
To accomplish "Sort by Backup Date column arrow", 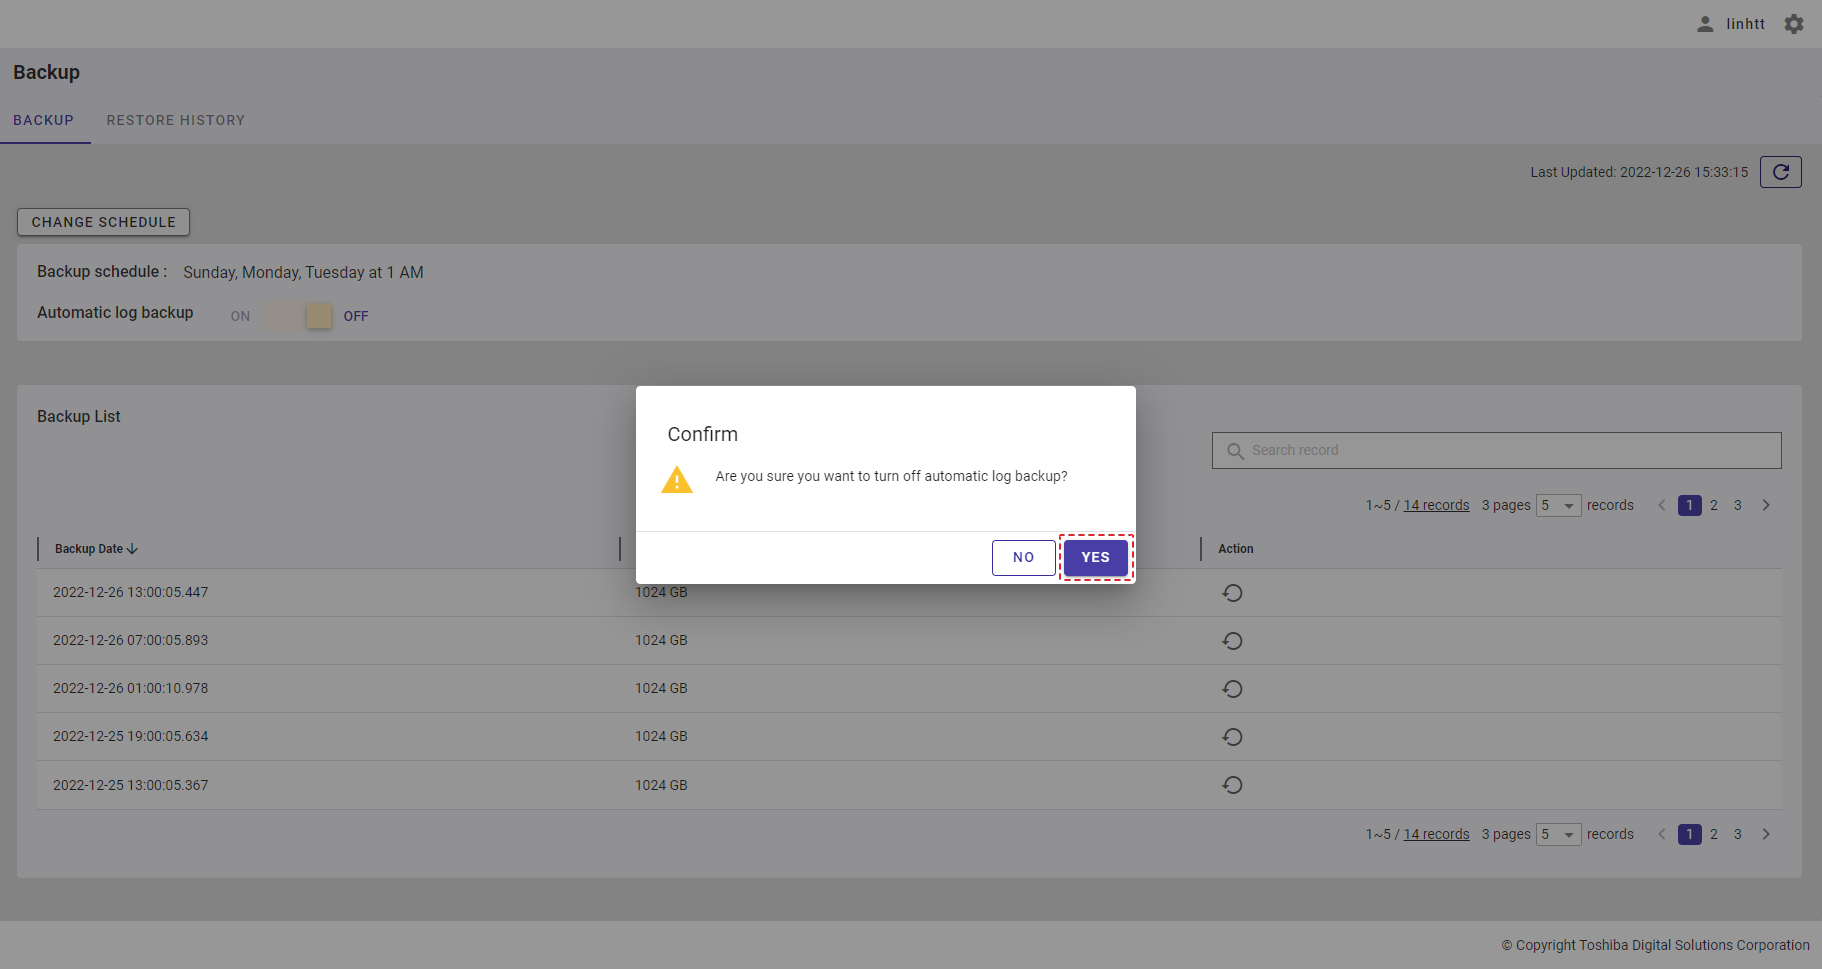I will pos(132,549).
